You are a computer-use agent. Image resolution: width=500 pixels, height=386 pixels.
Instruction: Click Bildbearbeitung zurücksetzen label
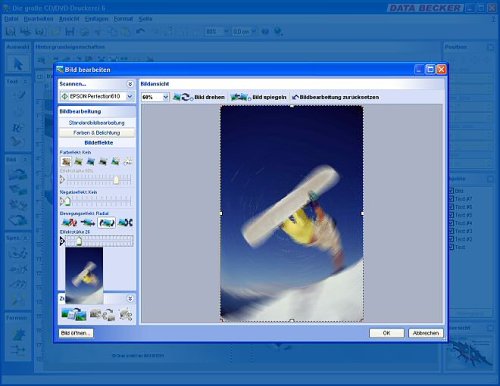pos(339,97)
